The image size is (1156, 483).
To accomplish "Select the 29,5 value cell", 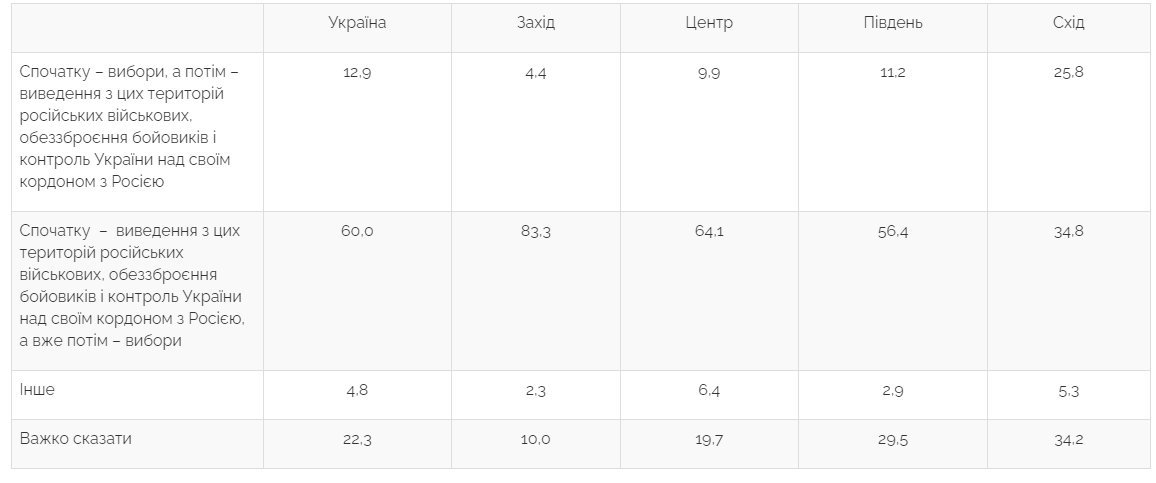I will (x=892, y=440).
